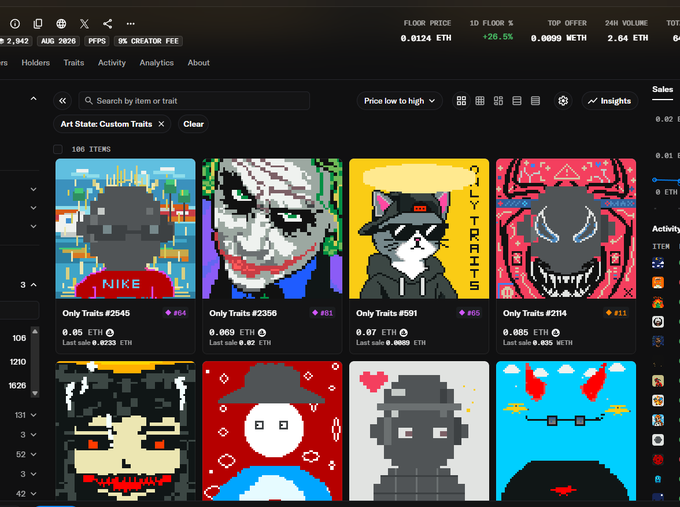
Task: Open the red demon mask thumbnail
Action: coord(566,229)
